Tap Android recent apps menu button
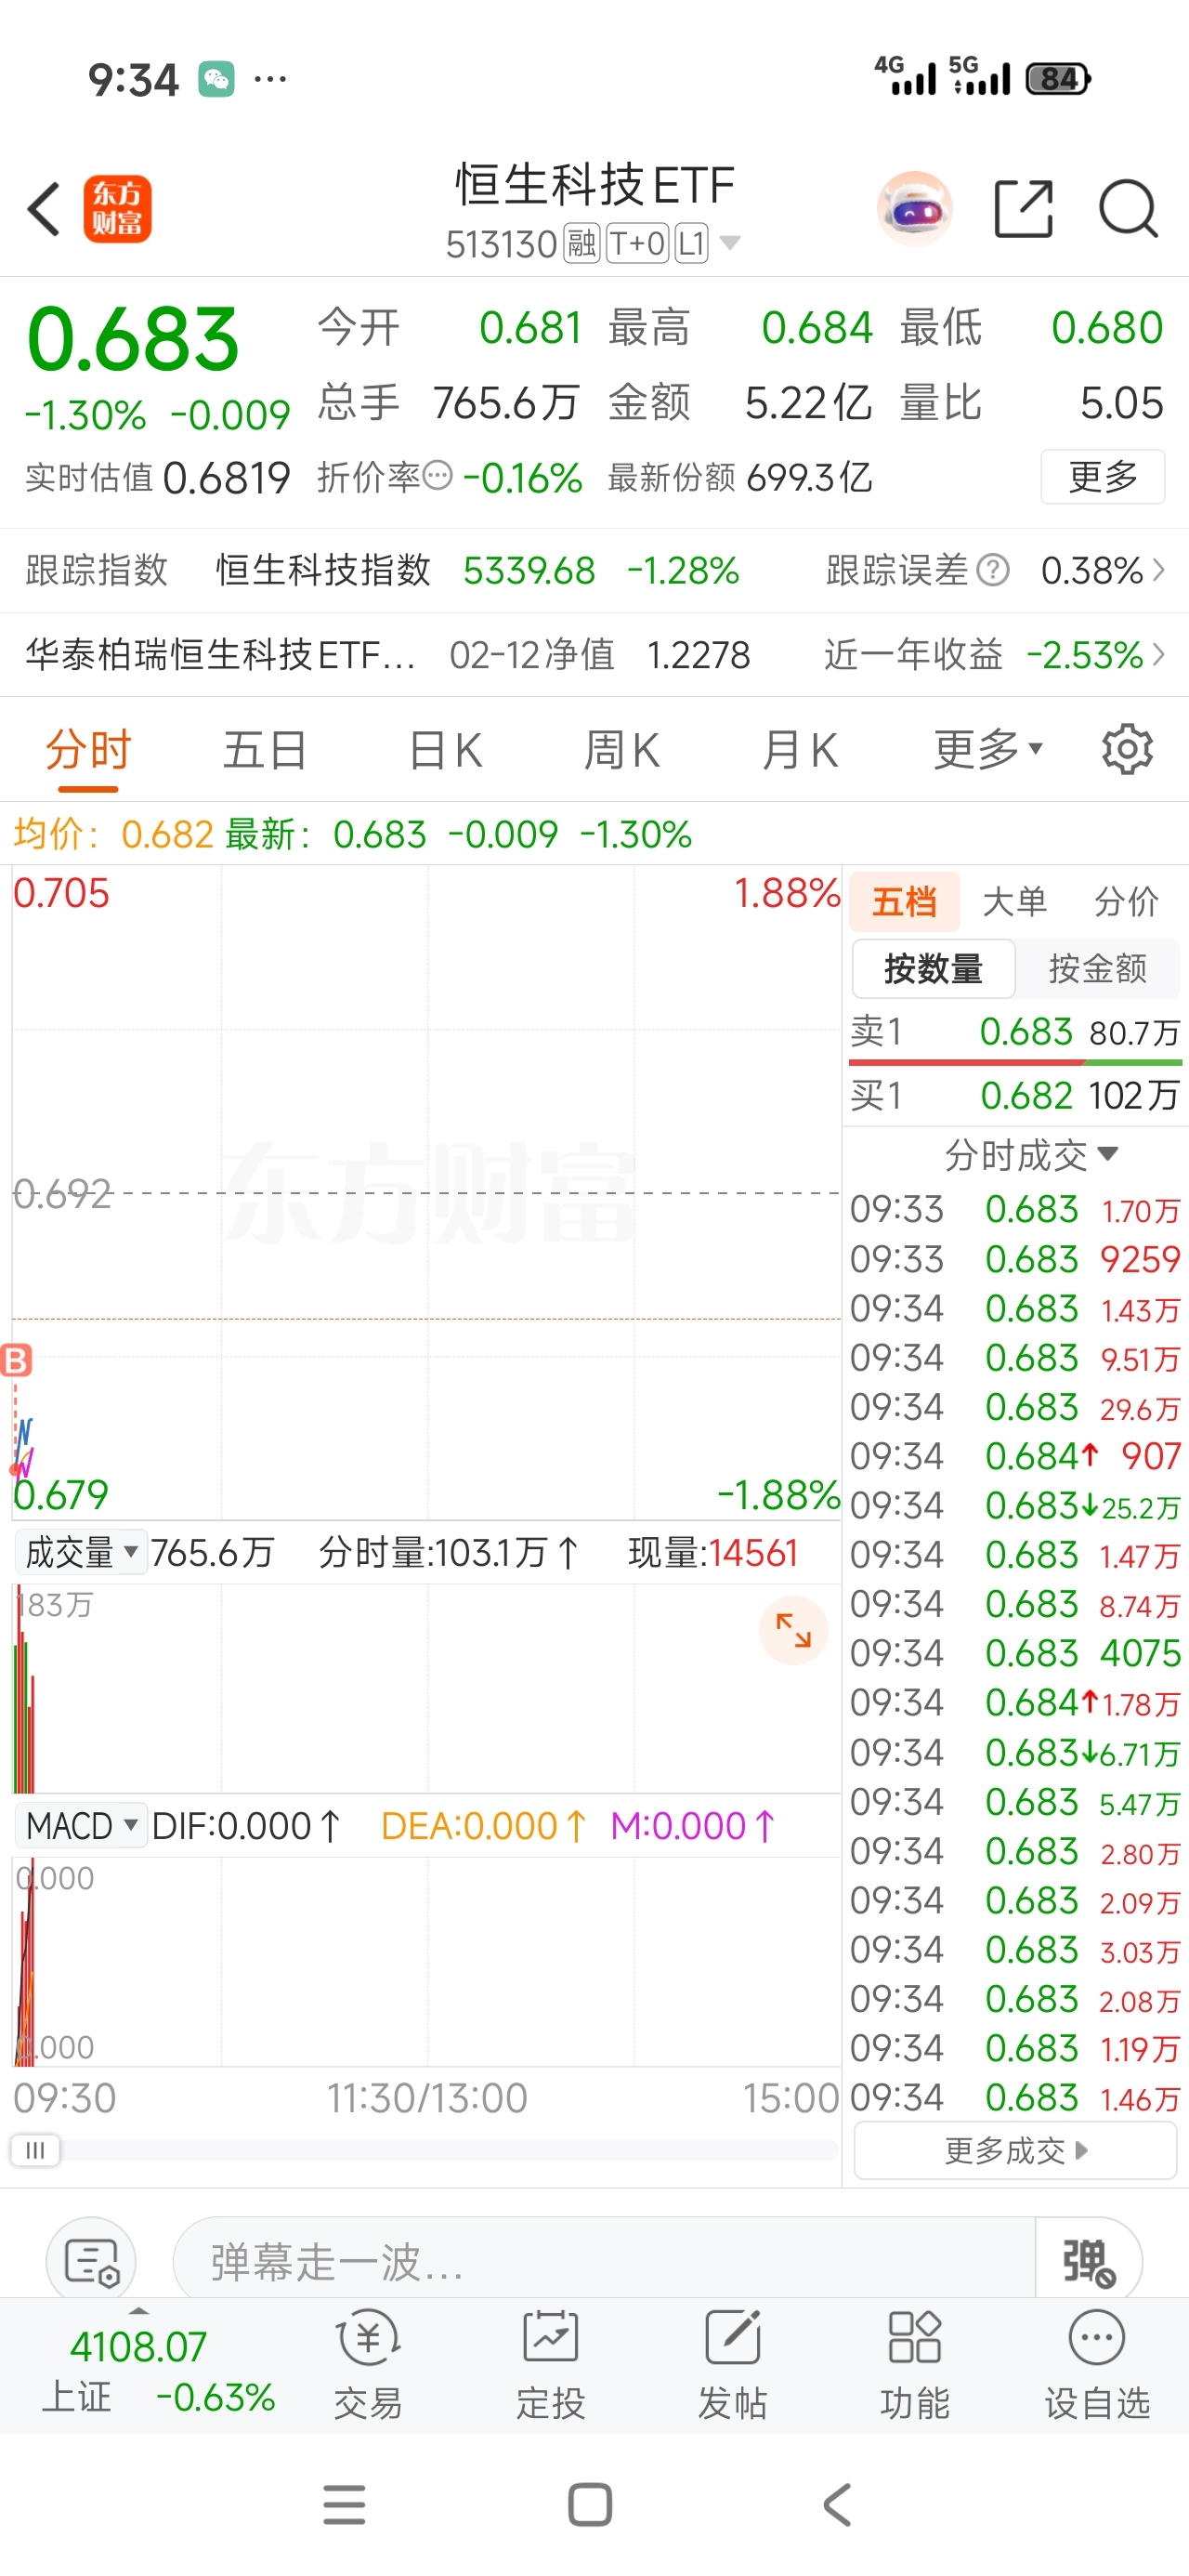The height and width of the screenshot is (2576, 1189). (344, 2504)
